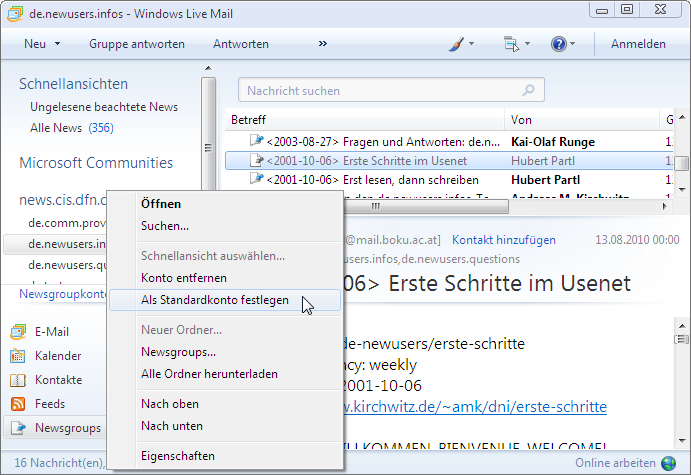Open Feeds via orange RSS icon
The width and height of the screenshot is (691, 475).
pyautogui.click(x=17, y=404)
